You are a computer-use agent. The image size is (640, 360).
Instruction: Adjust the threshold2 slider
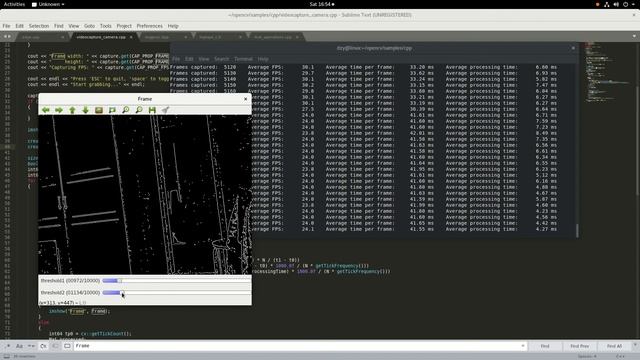[x=176, y=293]
